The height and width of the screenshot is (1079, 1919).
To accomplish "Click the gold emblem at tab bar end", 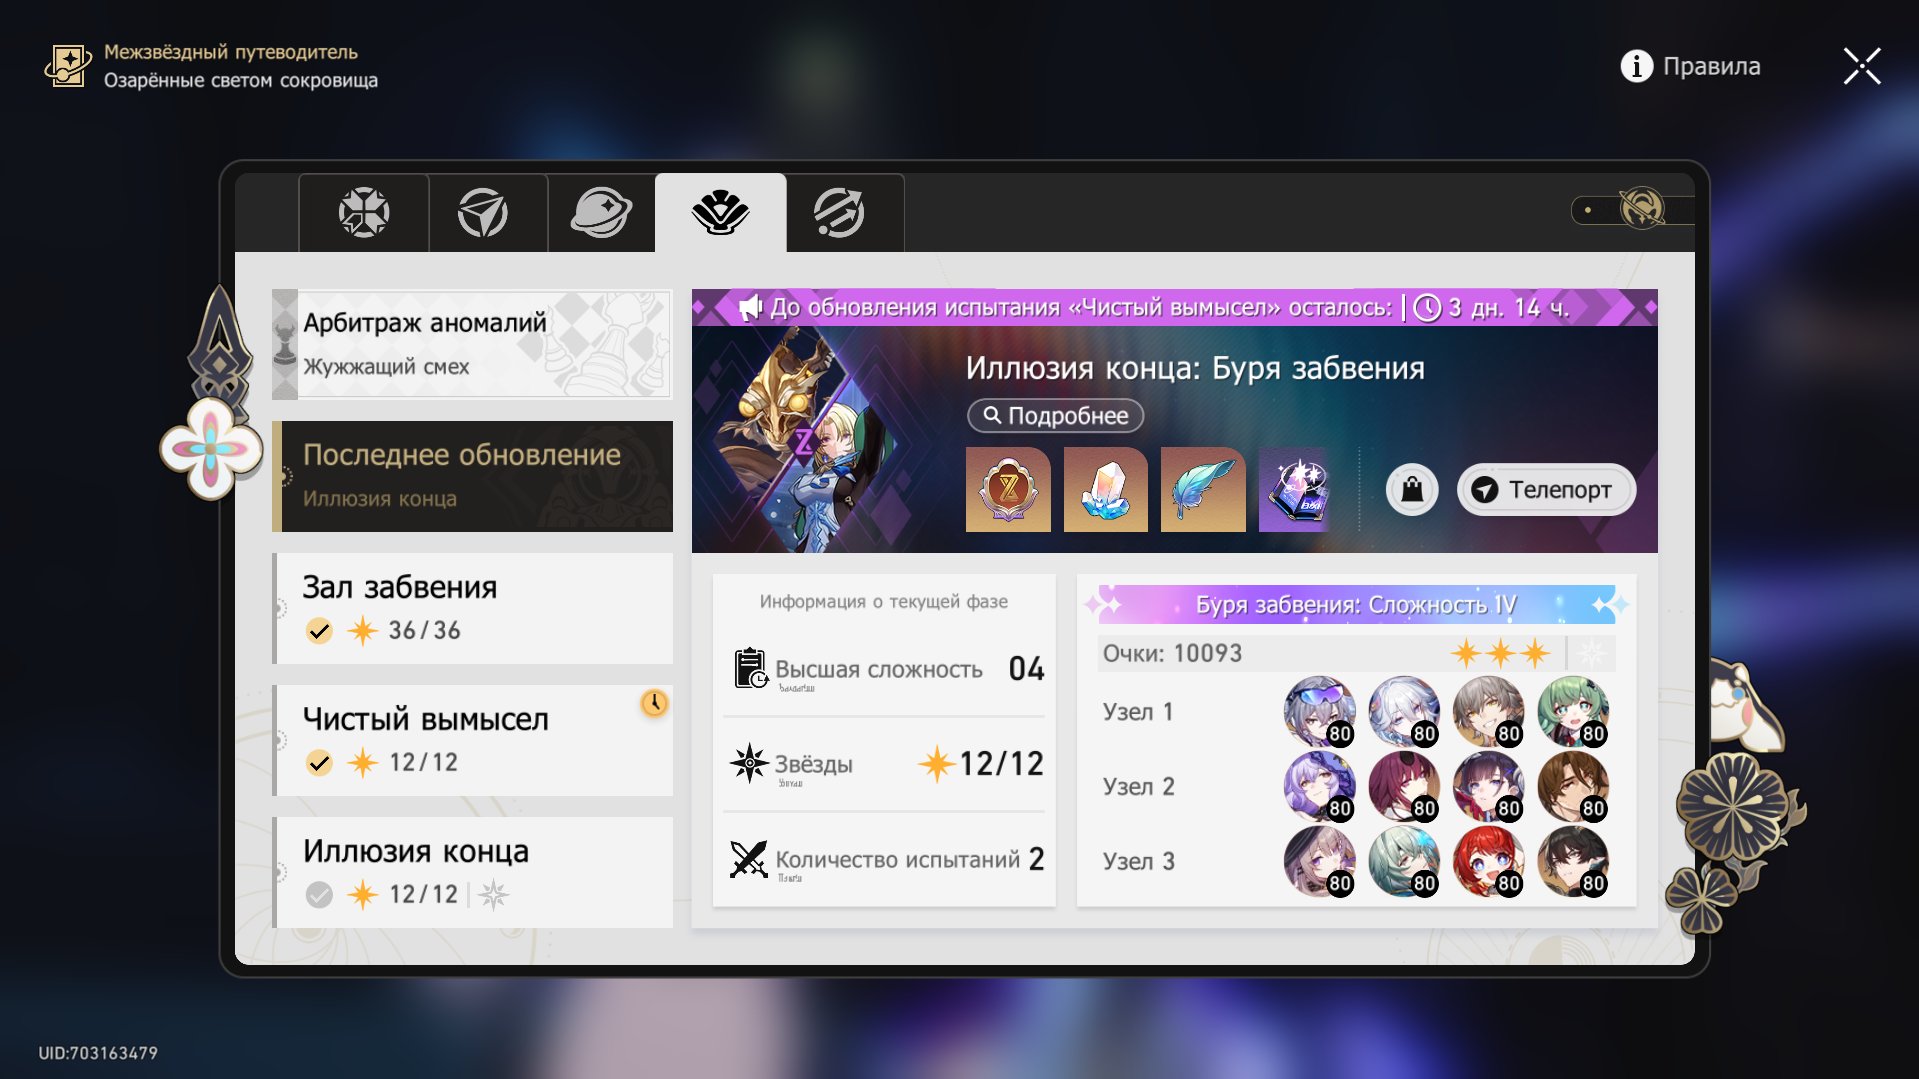I will (x=1642, y=209).
